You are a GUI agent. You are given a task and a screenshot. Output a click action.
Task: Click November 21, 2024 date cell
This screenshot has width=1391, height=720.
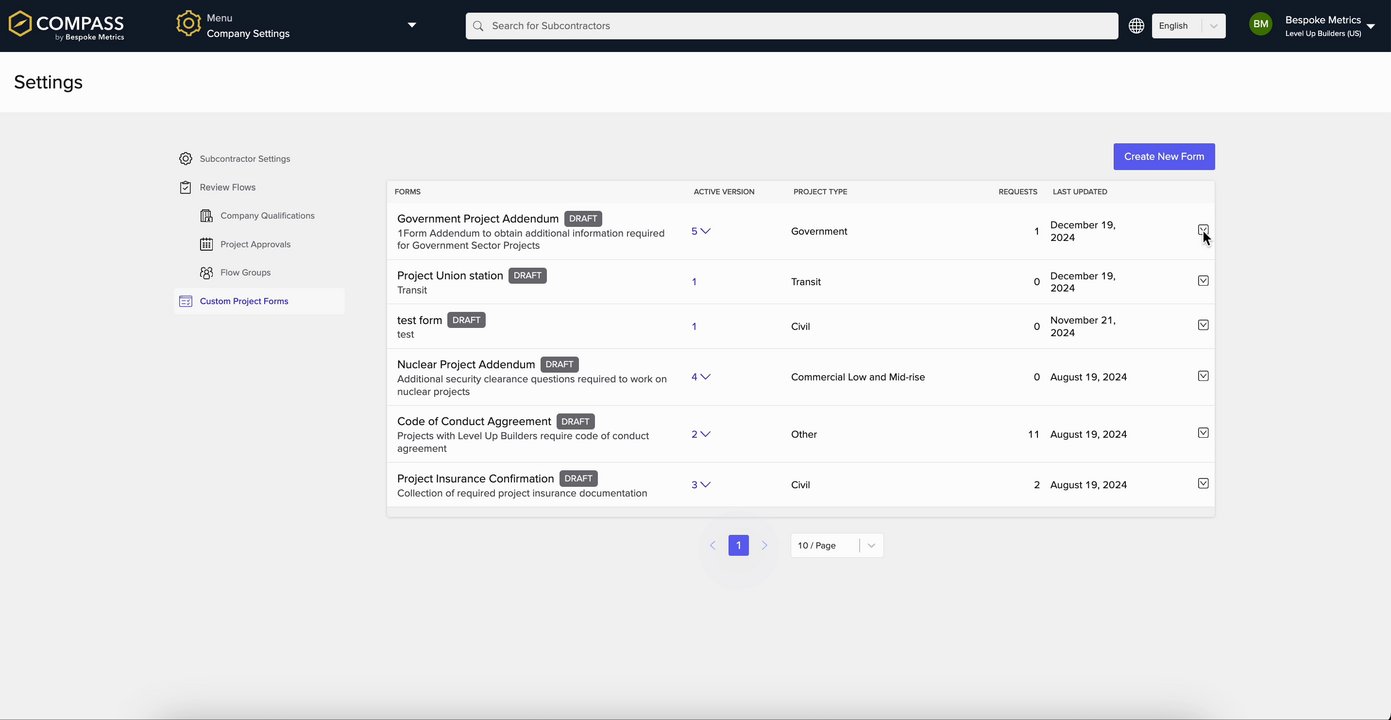(x=1083, y=327)
